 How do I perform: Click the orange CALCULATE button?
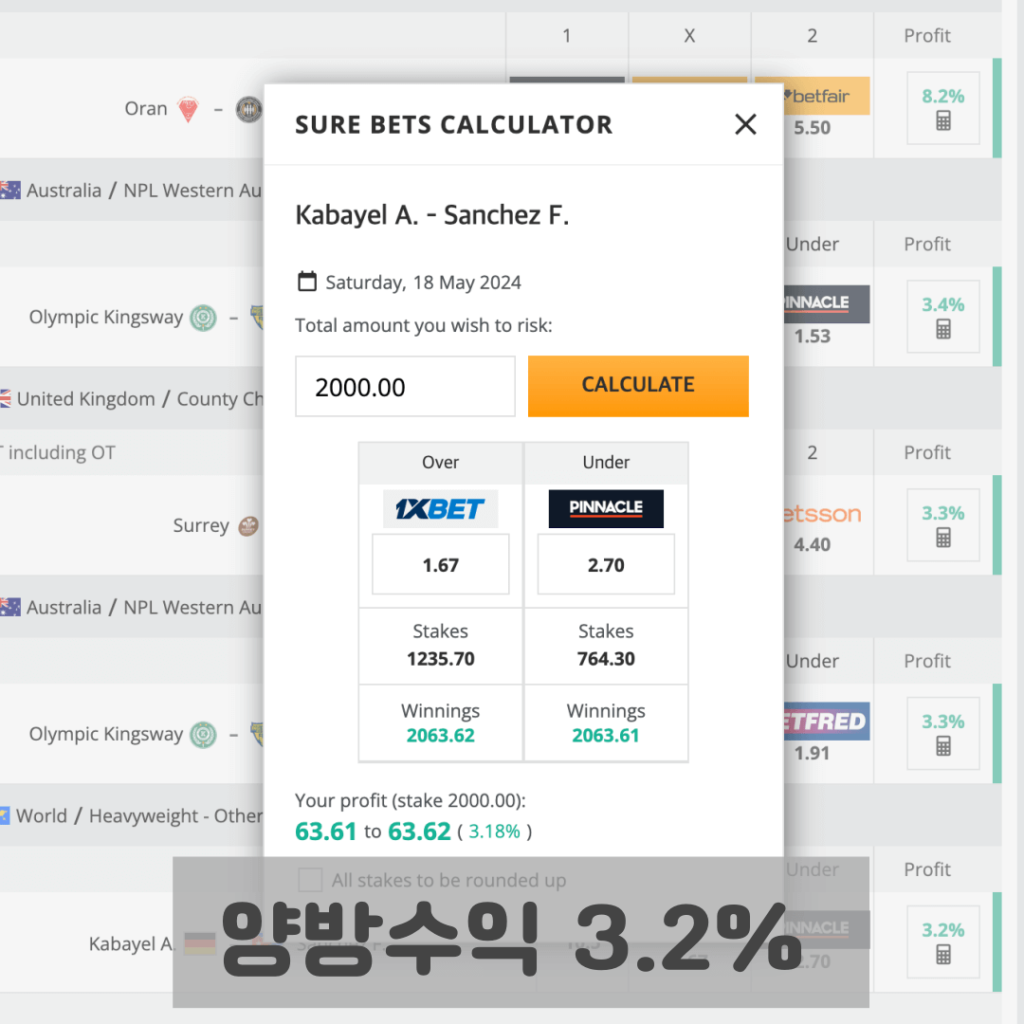click(638, 385)
